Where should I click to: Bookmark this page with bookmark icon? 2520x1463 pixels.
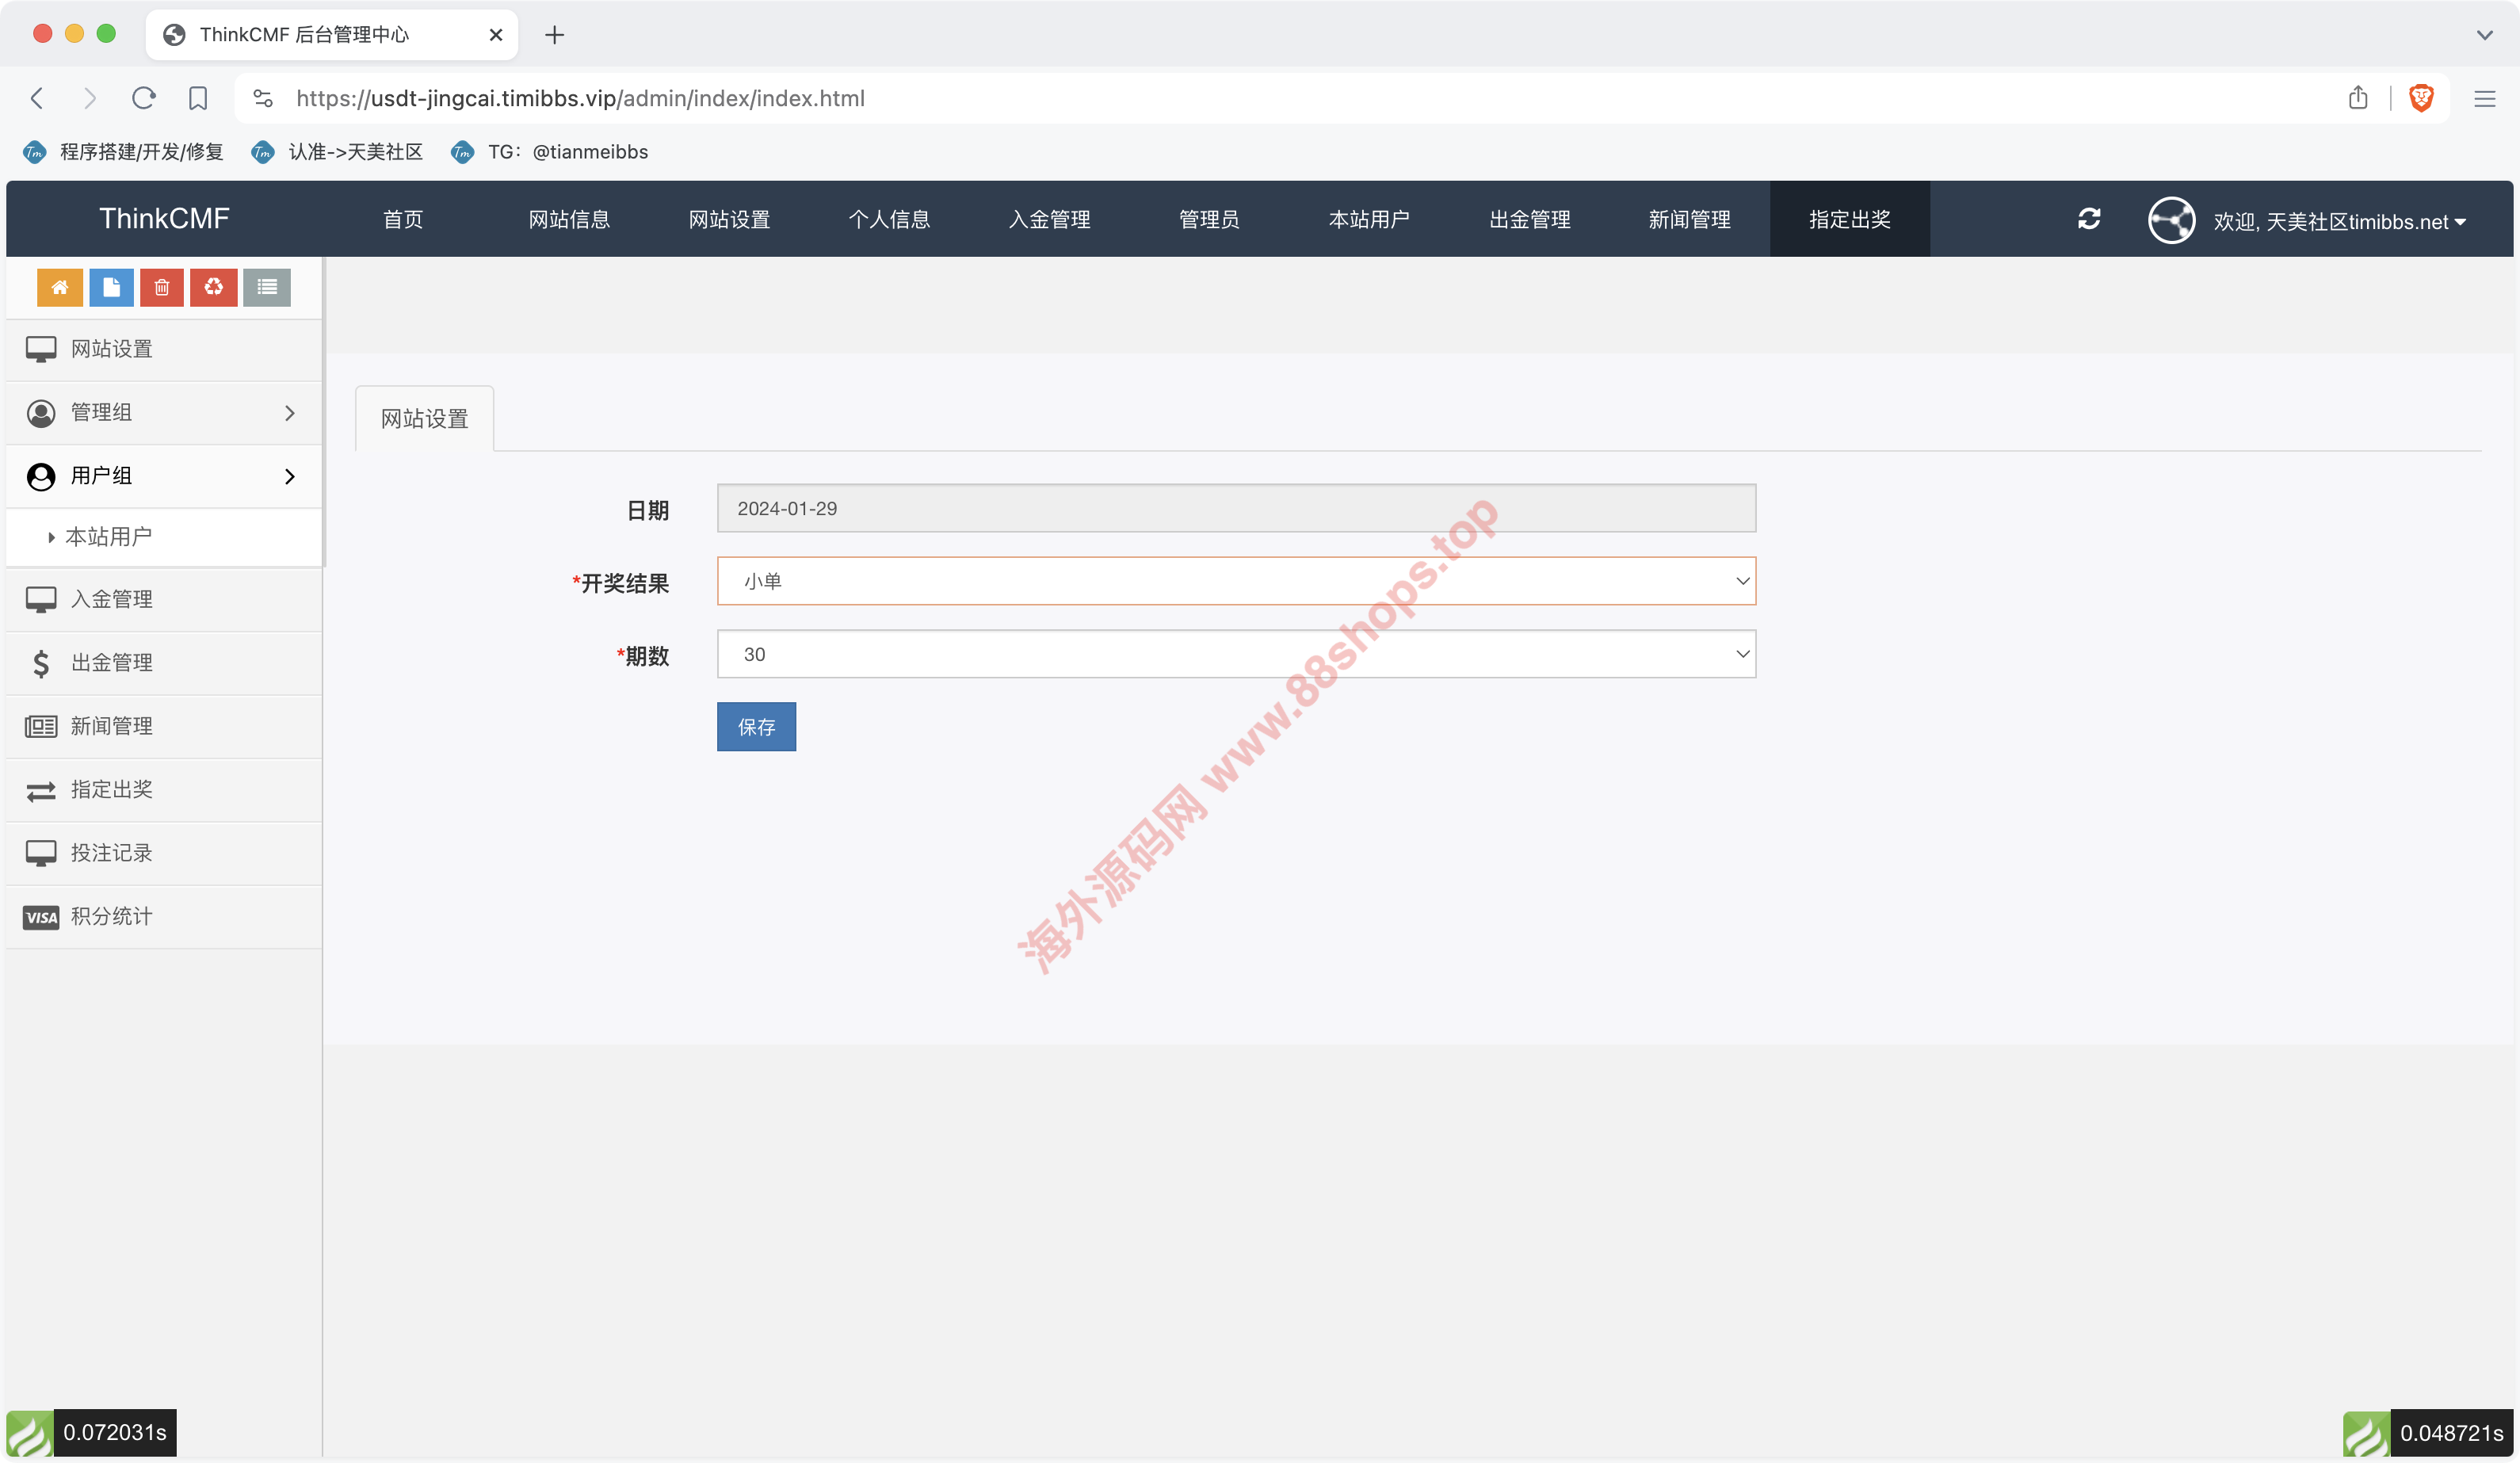tap(197, 98)
